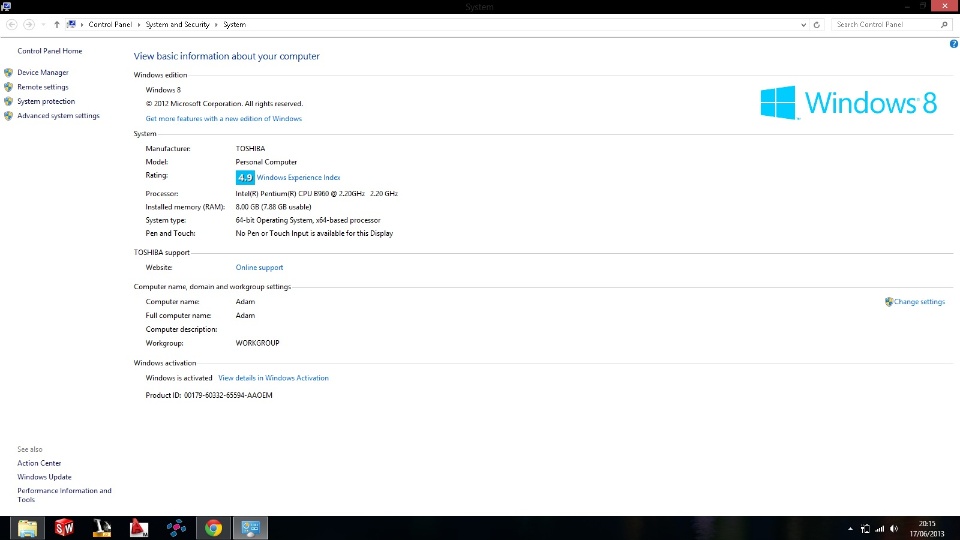Click the WORKGROUP value text
This screenshot has width=960, height=540.
(x=257, y=343)
